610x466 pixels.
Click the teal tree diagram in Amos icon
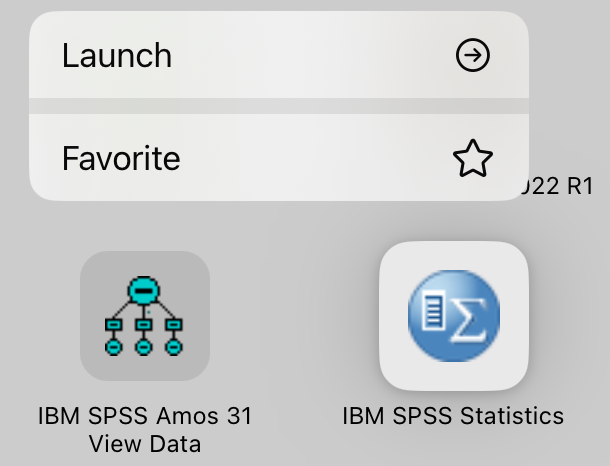pos(145,320)
